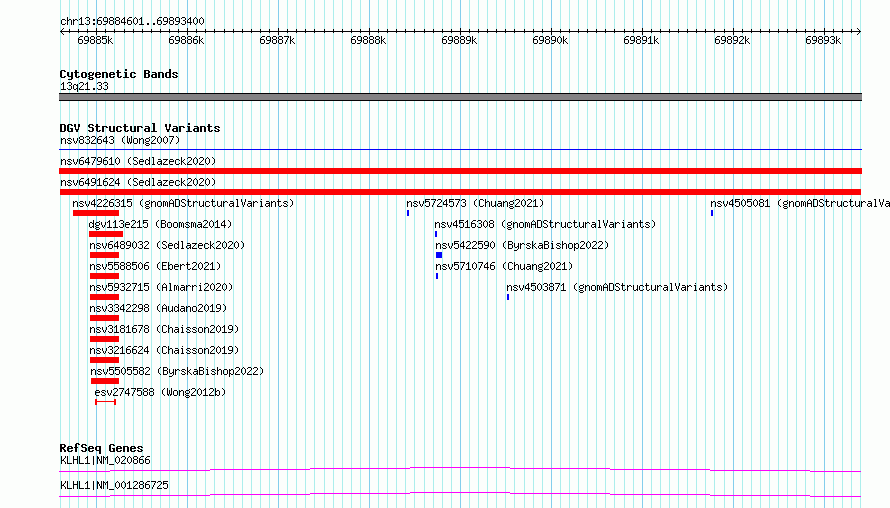Screen dimensions: 890x508
Task: Open the Cytogenetic Bands track title
Action: coord(119,74)
